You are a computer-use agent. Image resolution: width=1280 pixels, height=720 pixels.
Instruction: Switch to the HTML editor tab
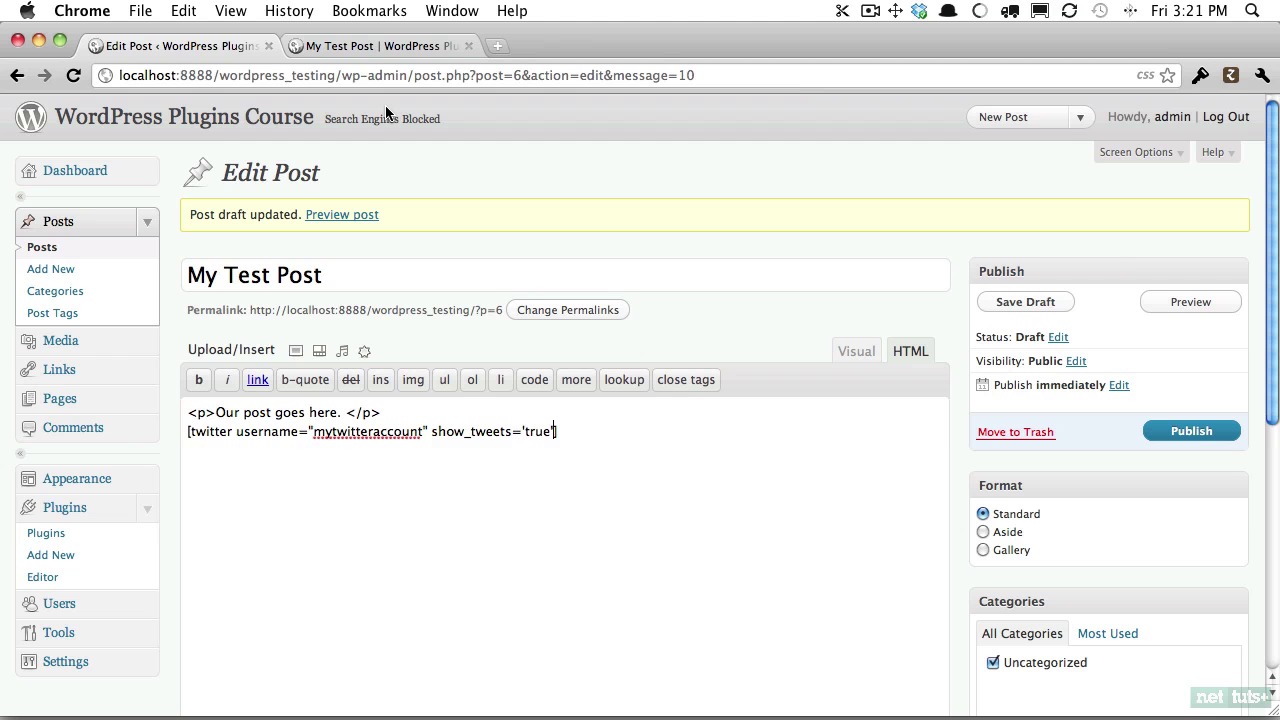point(911,351)
